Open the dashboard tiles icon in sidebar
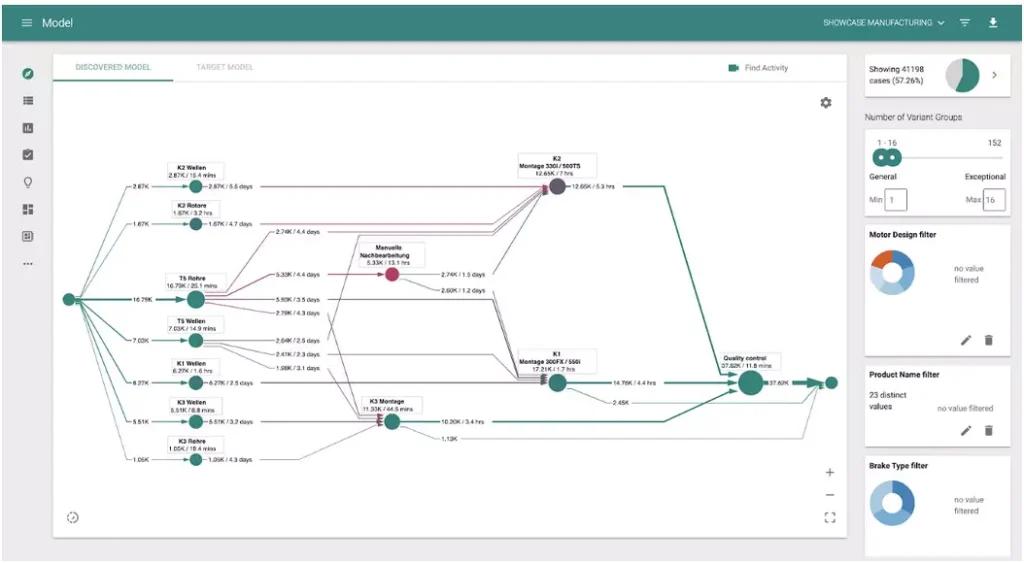 point(28,209)
